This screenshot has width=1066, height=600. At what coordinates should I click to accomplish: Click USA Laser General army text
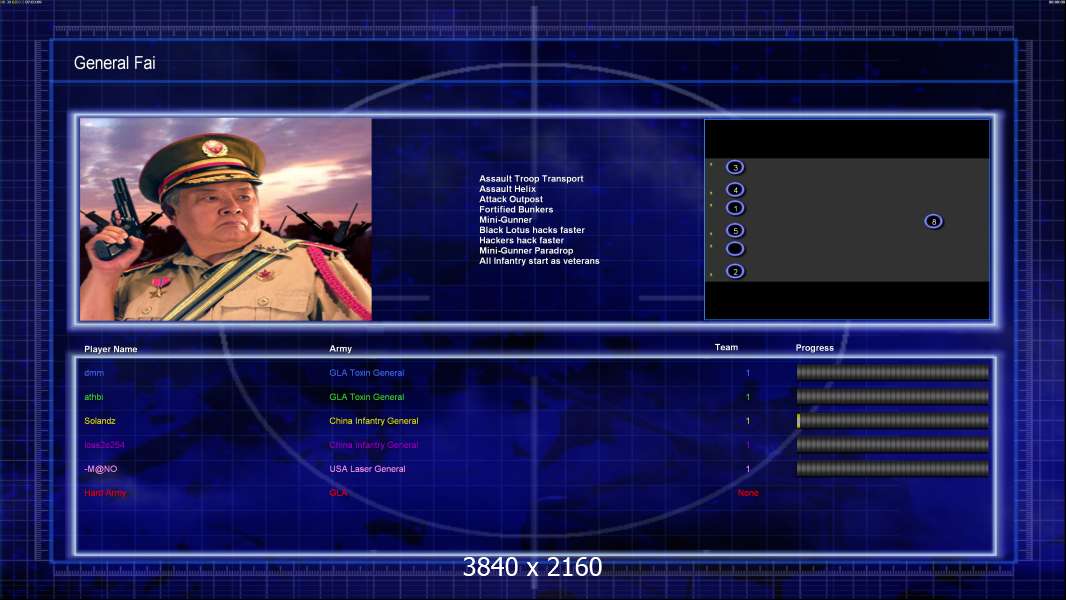[367, 469]
